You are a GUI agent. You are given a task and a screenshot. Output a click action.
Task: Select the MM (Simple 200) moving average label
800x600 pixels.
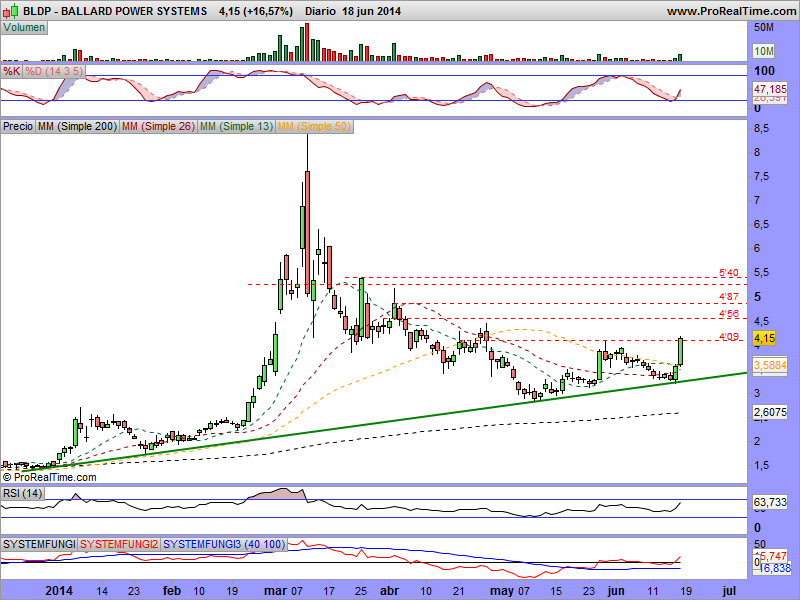77,126
